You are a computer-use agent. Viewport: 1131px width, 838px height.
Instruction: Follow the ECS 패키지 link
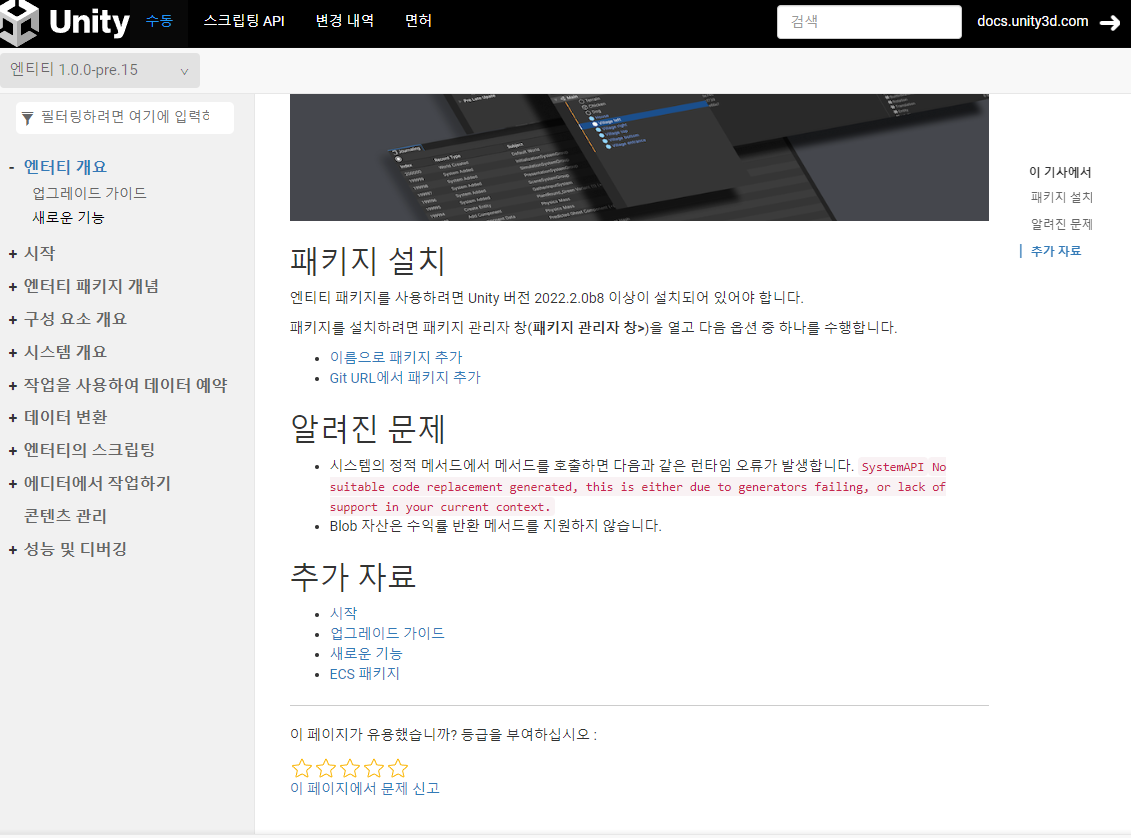click(364, 674)
